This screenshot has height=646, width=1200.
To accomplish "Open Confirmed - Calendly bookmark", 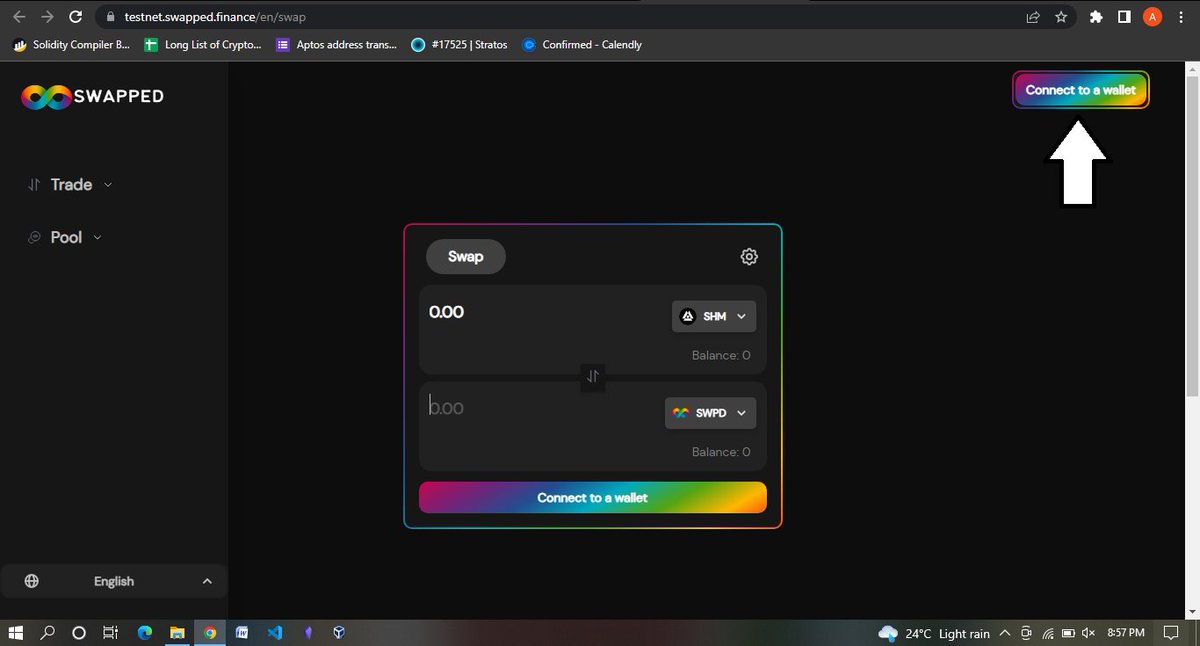I will click(582, 45).
